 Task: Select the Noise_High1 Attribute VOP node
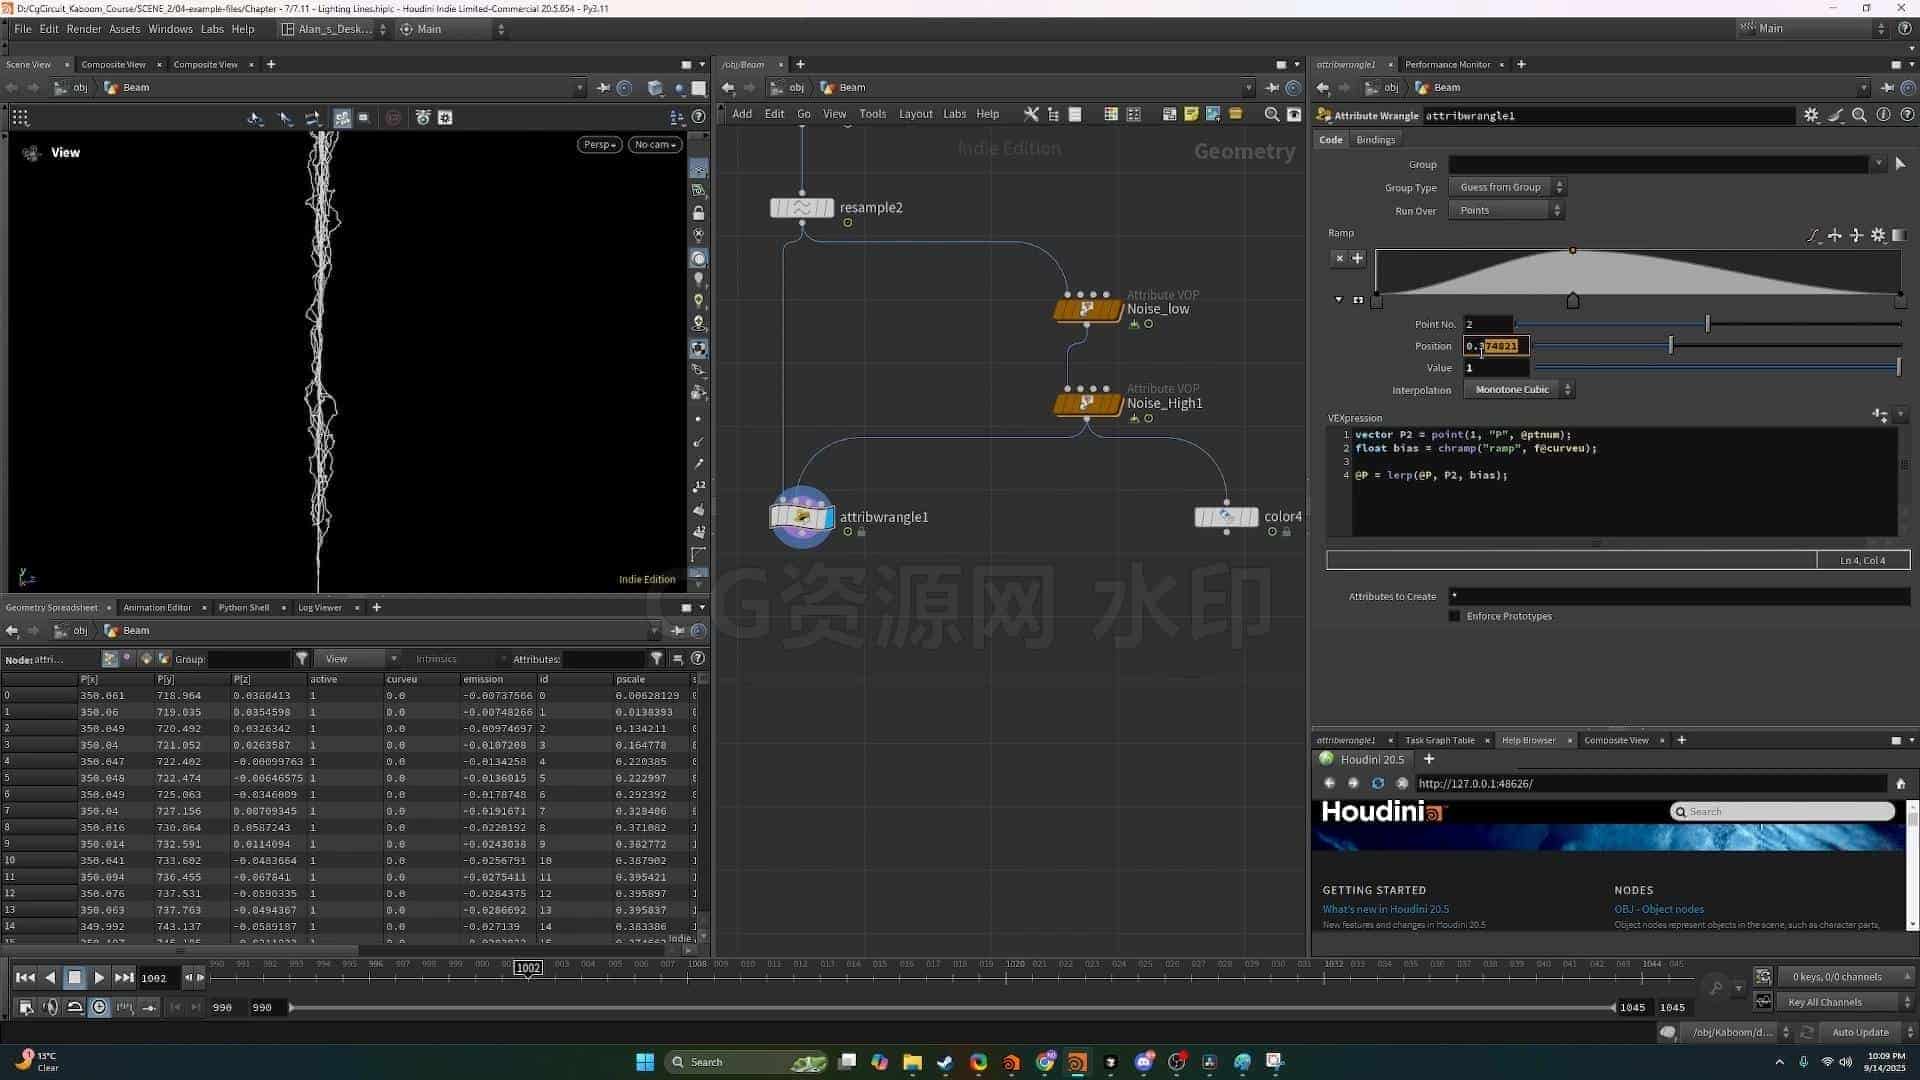click(1087, 403)
